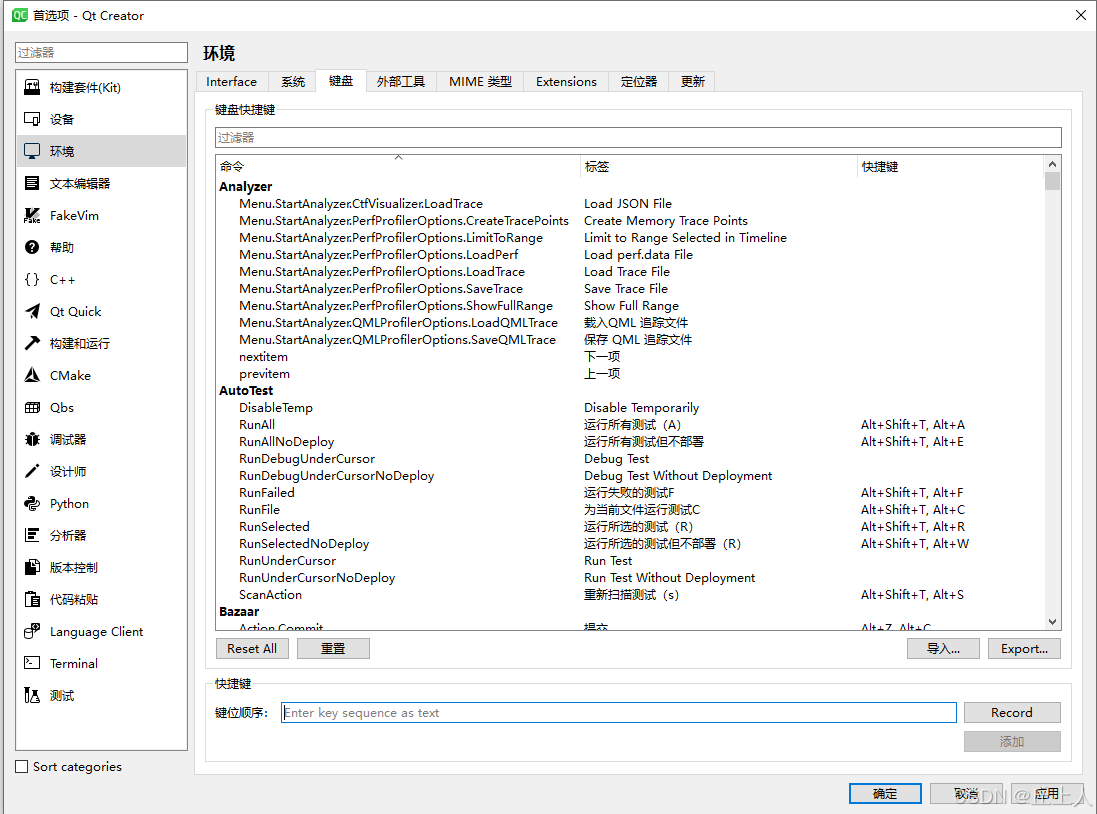Open the 定位器 locator tab

[639, 82]
